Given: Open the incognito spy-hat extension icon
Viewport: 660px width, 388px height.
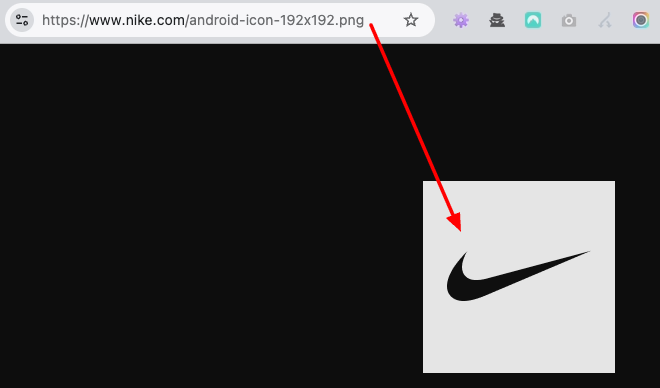Looking at the screenshot, I should 497,20.
